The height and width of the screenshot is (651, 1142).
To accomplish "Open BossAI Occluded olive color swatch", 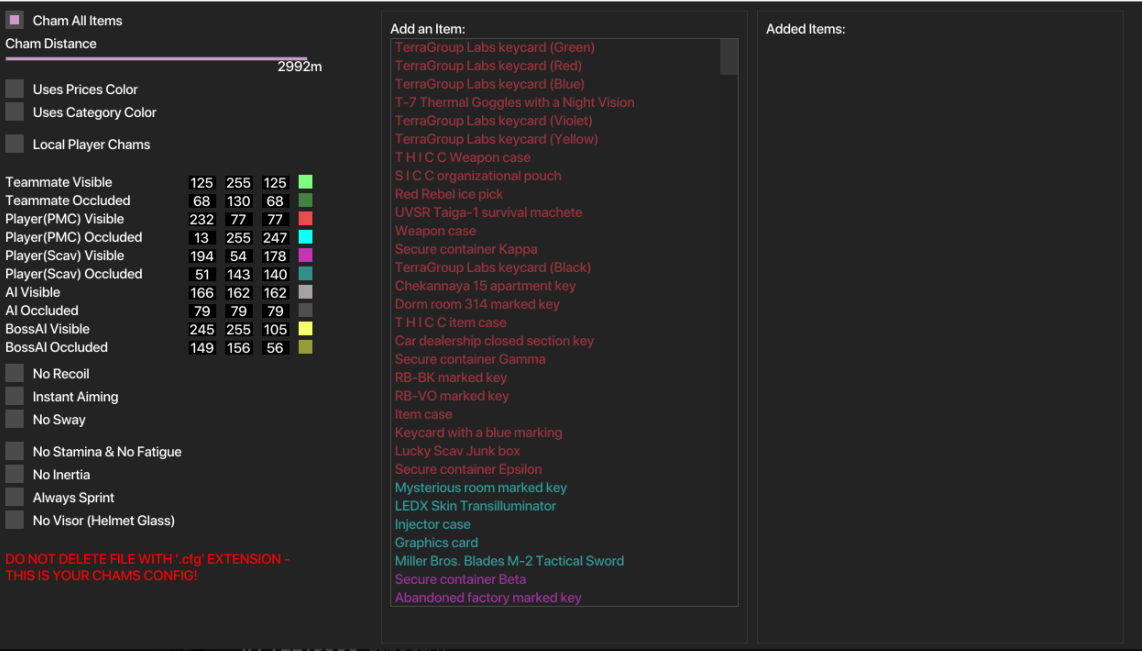I will pos(305,347).
